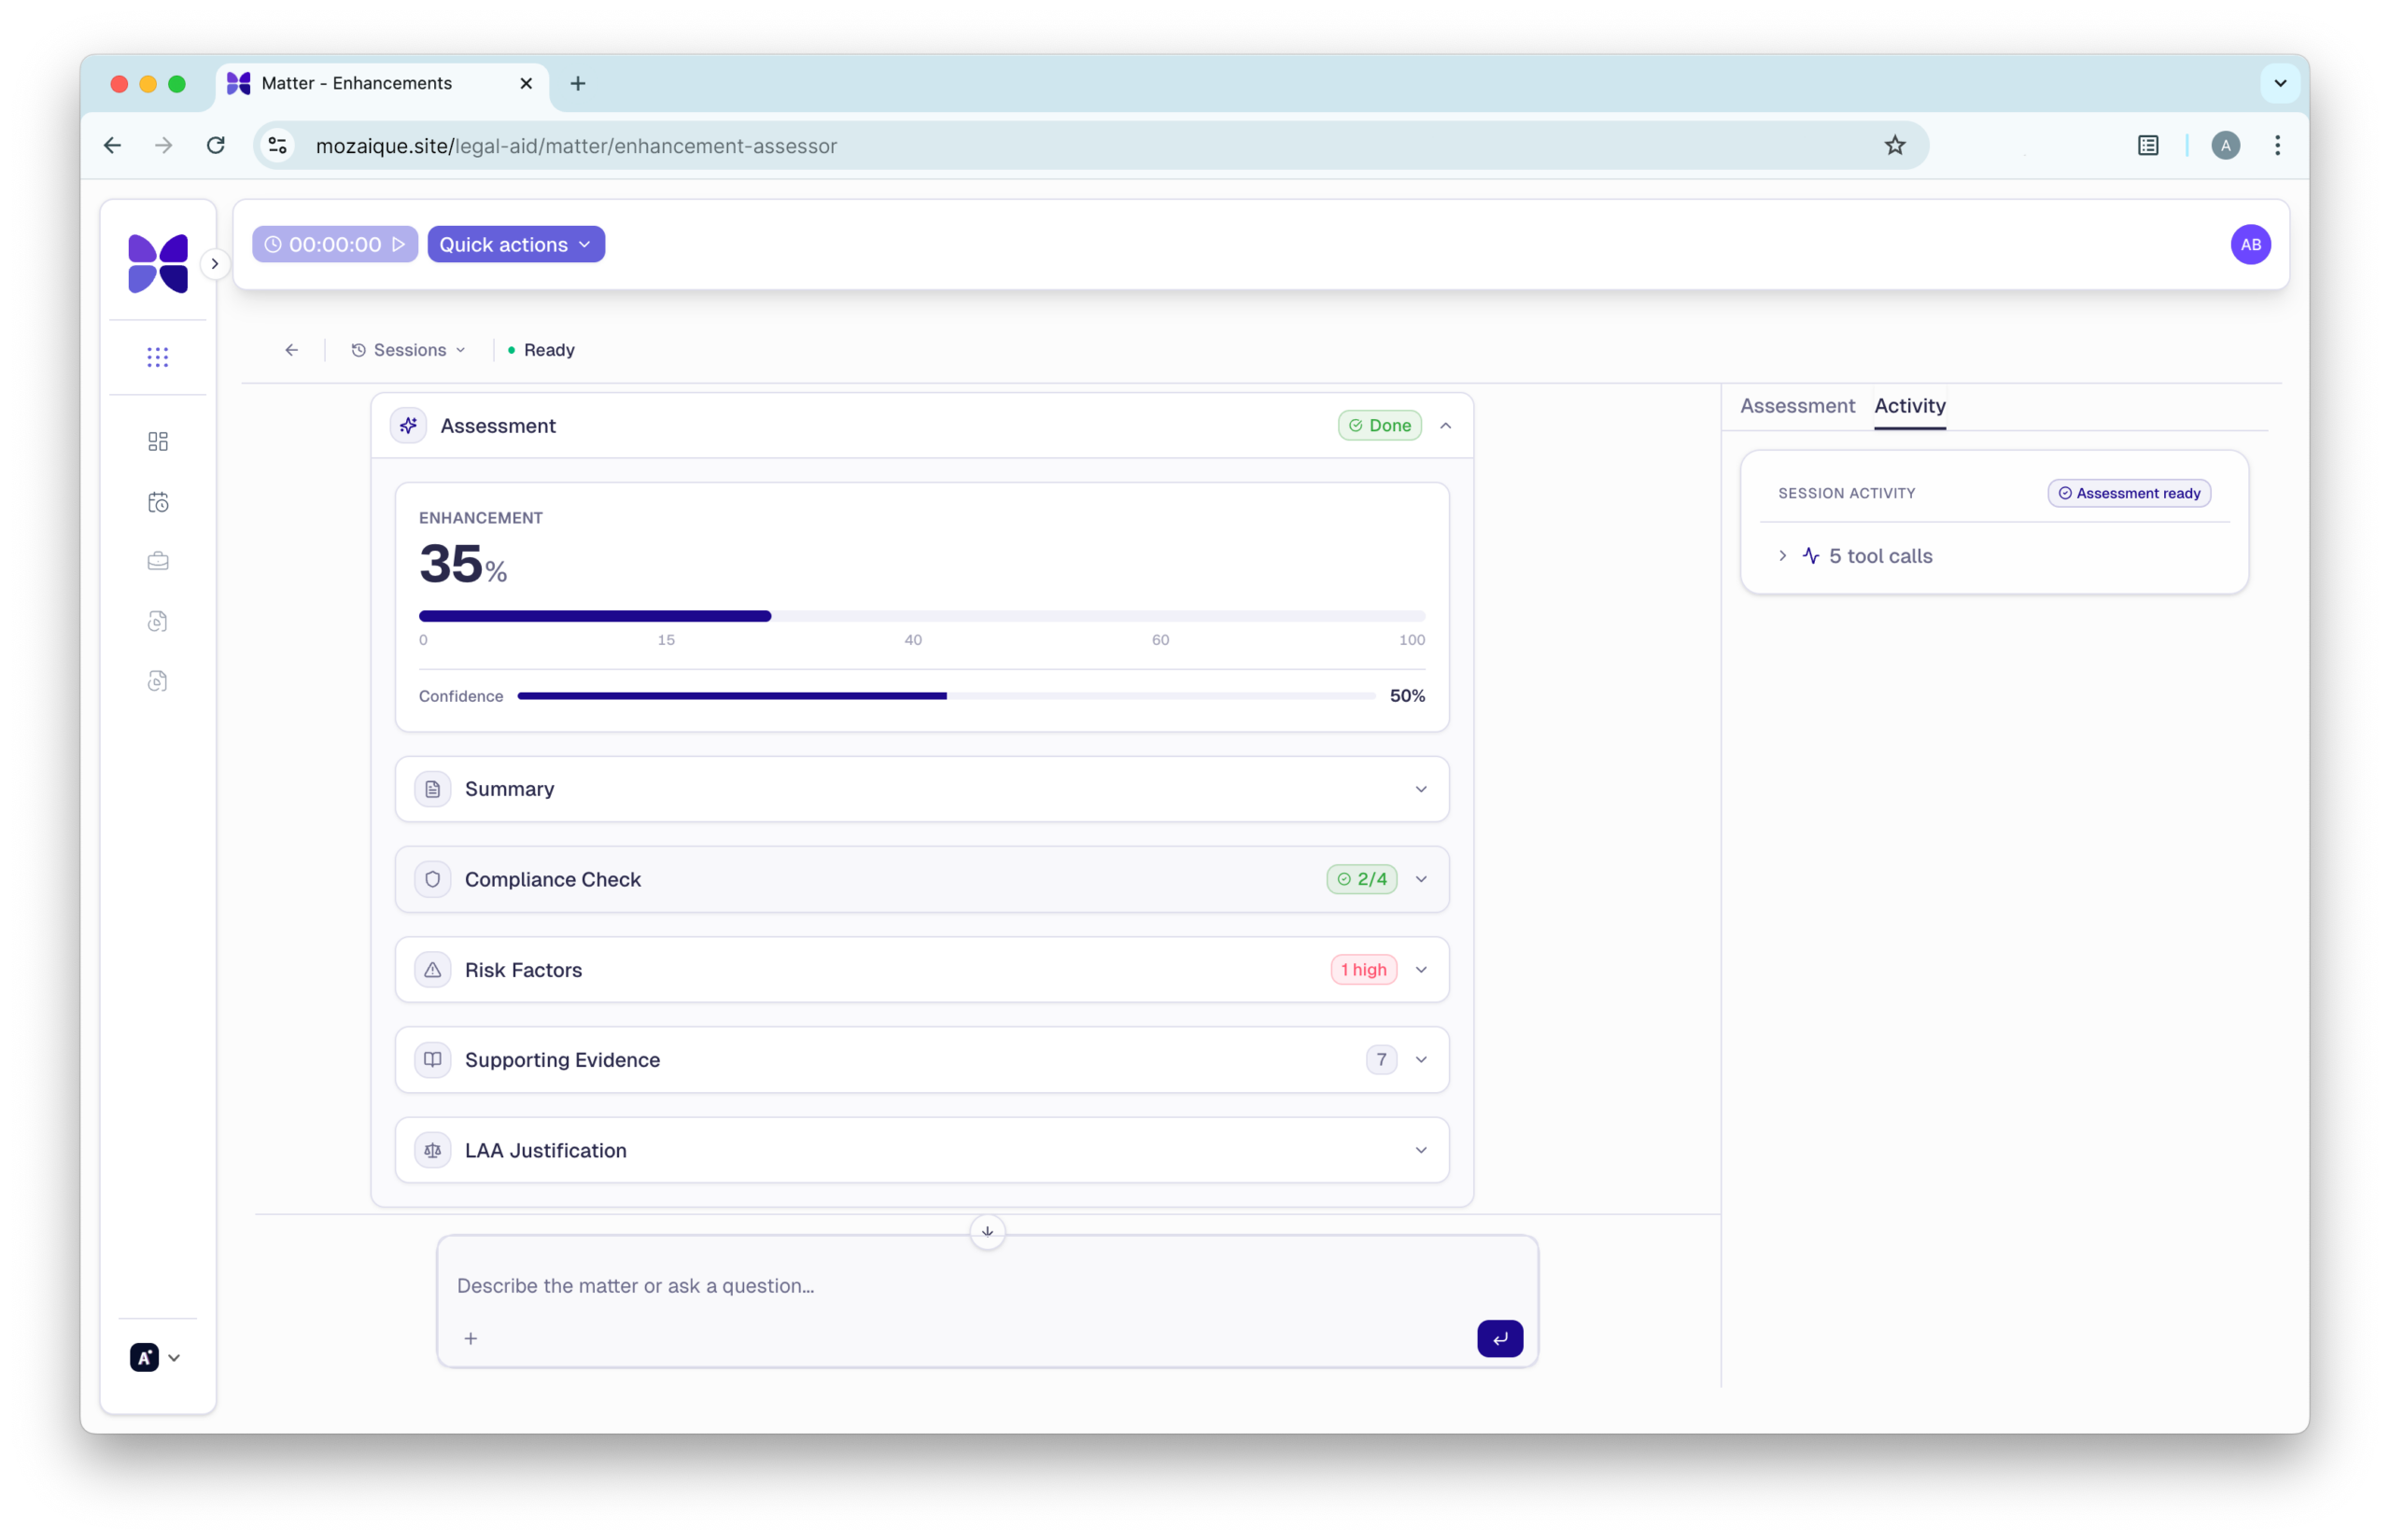Click the plus attachment icon in input
Screen dimensions: 2390x1540
point(471,1338)
